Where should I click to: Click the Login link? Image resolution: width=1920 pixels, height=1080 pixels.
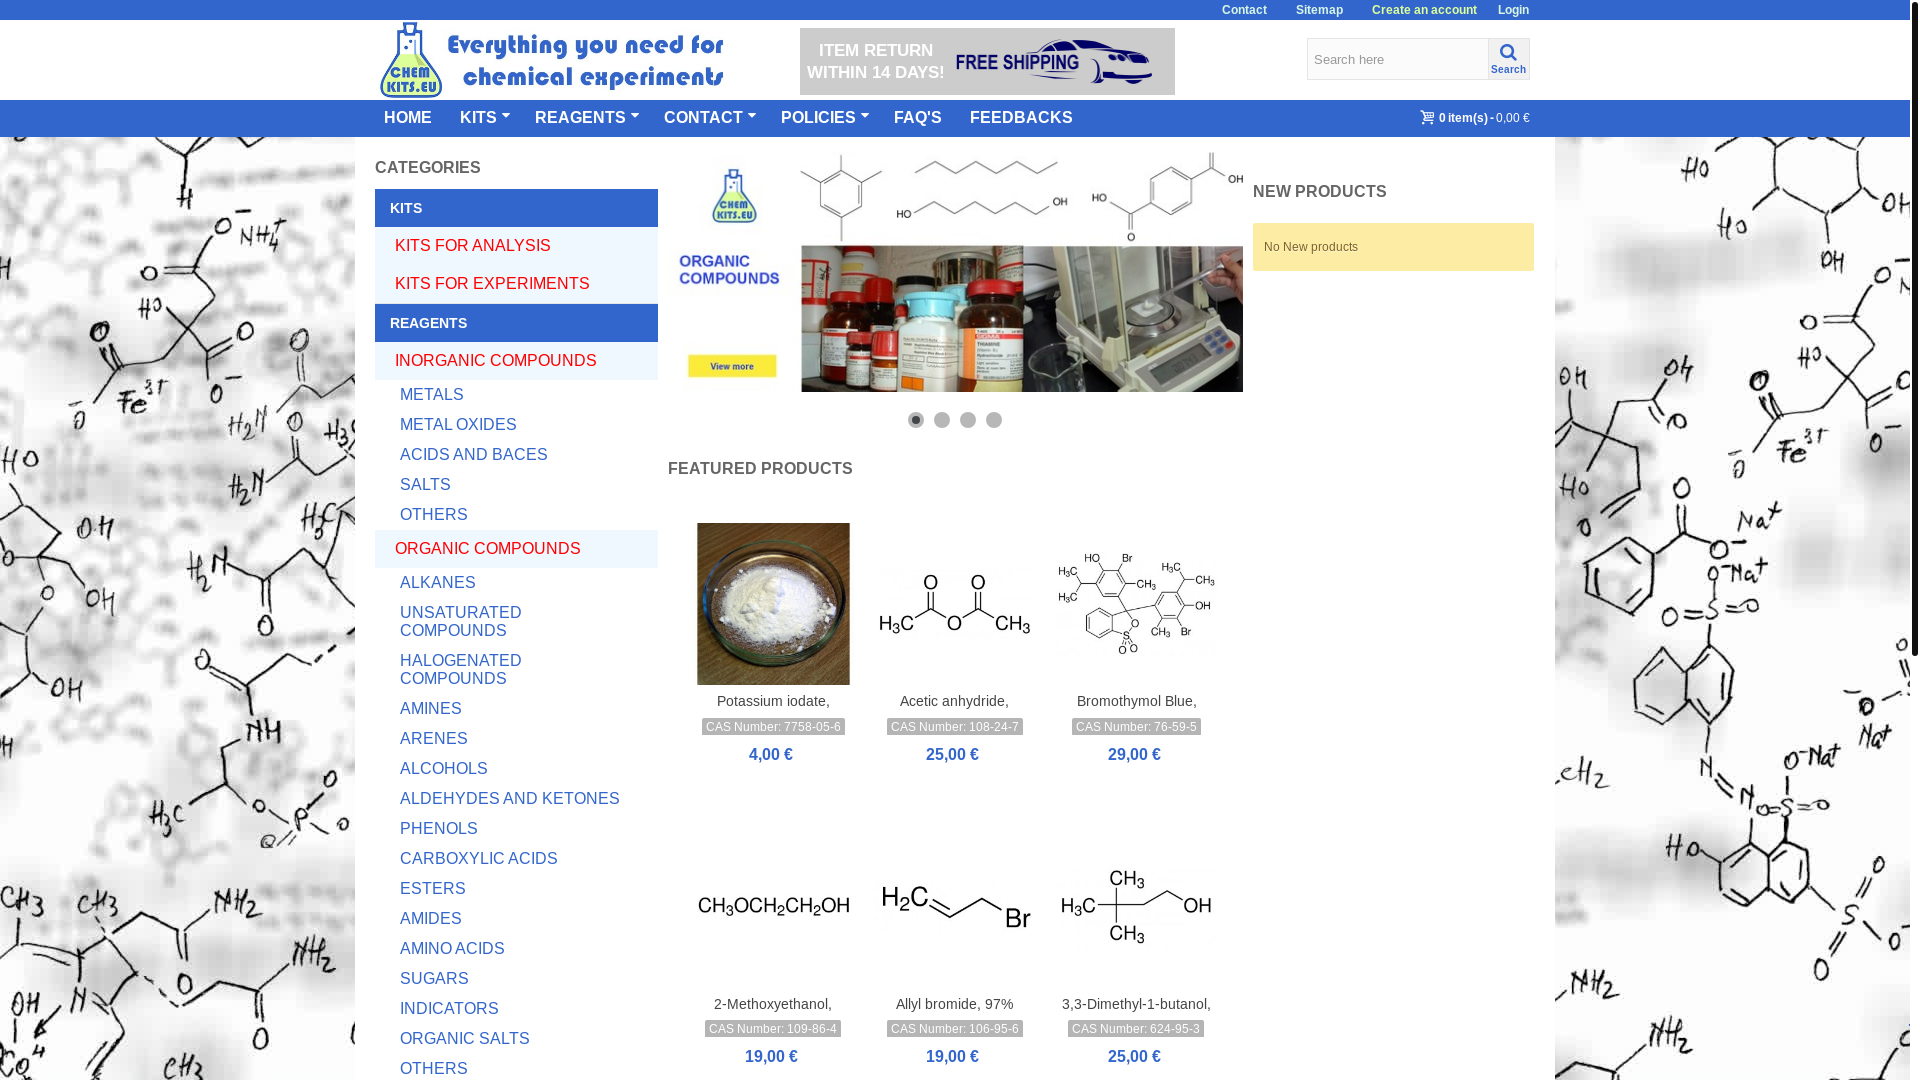(x=1513, y=10)
